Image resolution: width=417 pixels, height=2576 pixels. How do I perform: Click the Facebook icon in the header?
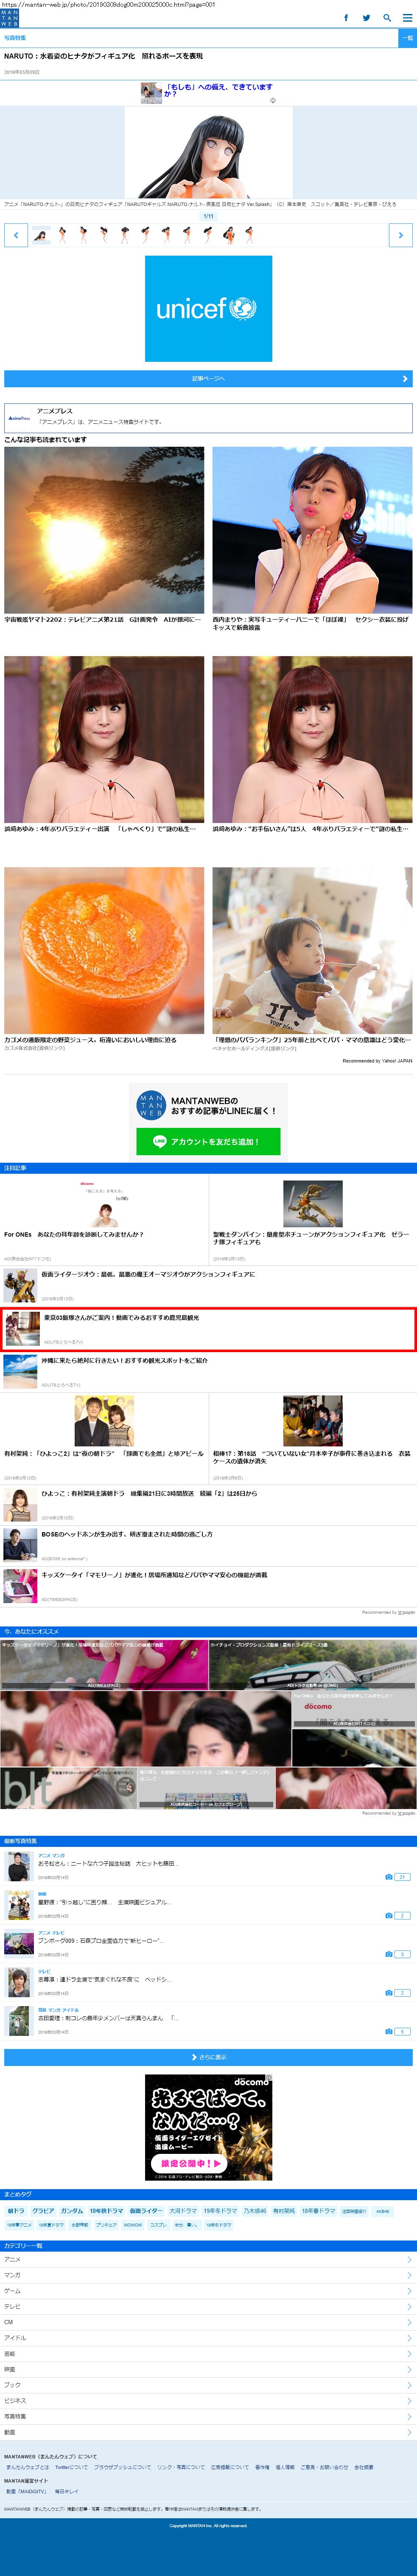[x=346, y=18]
